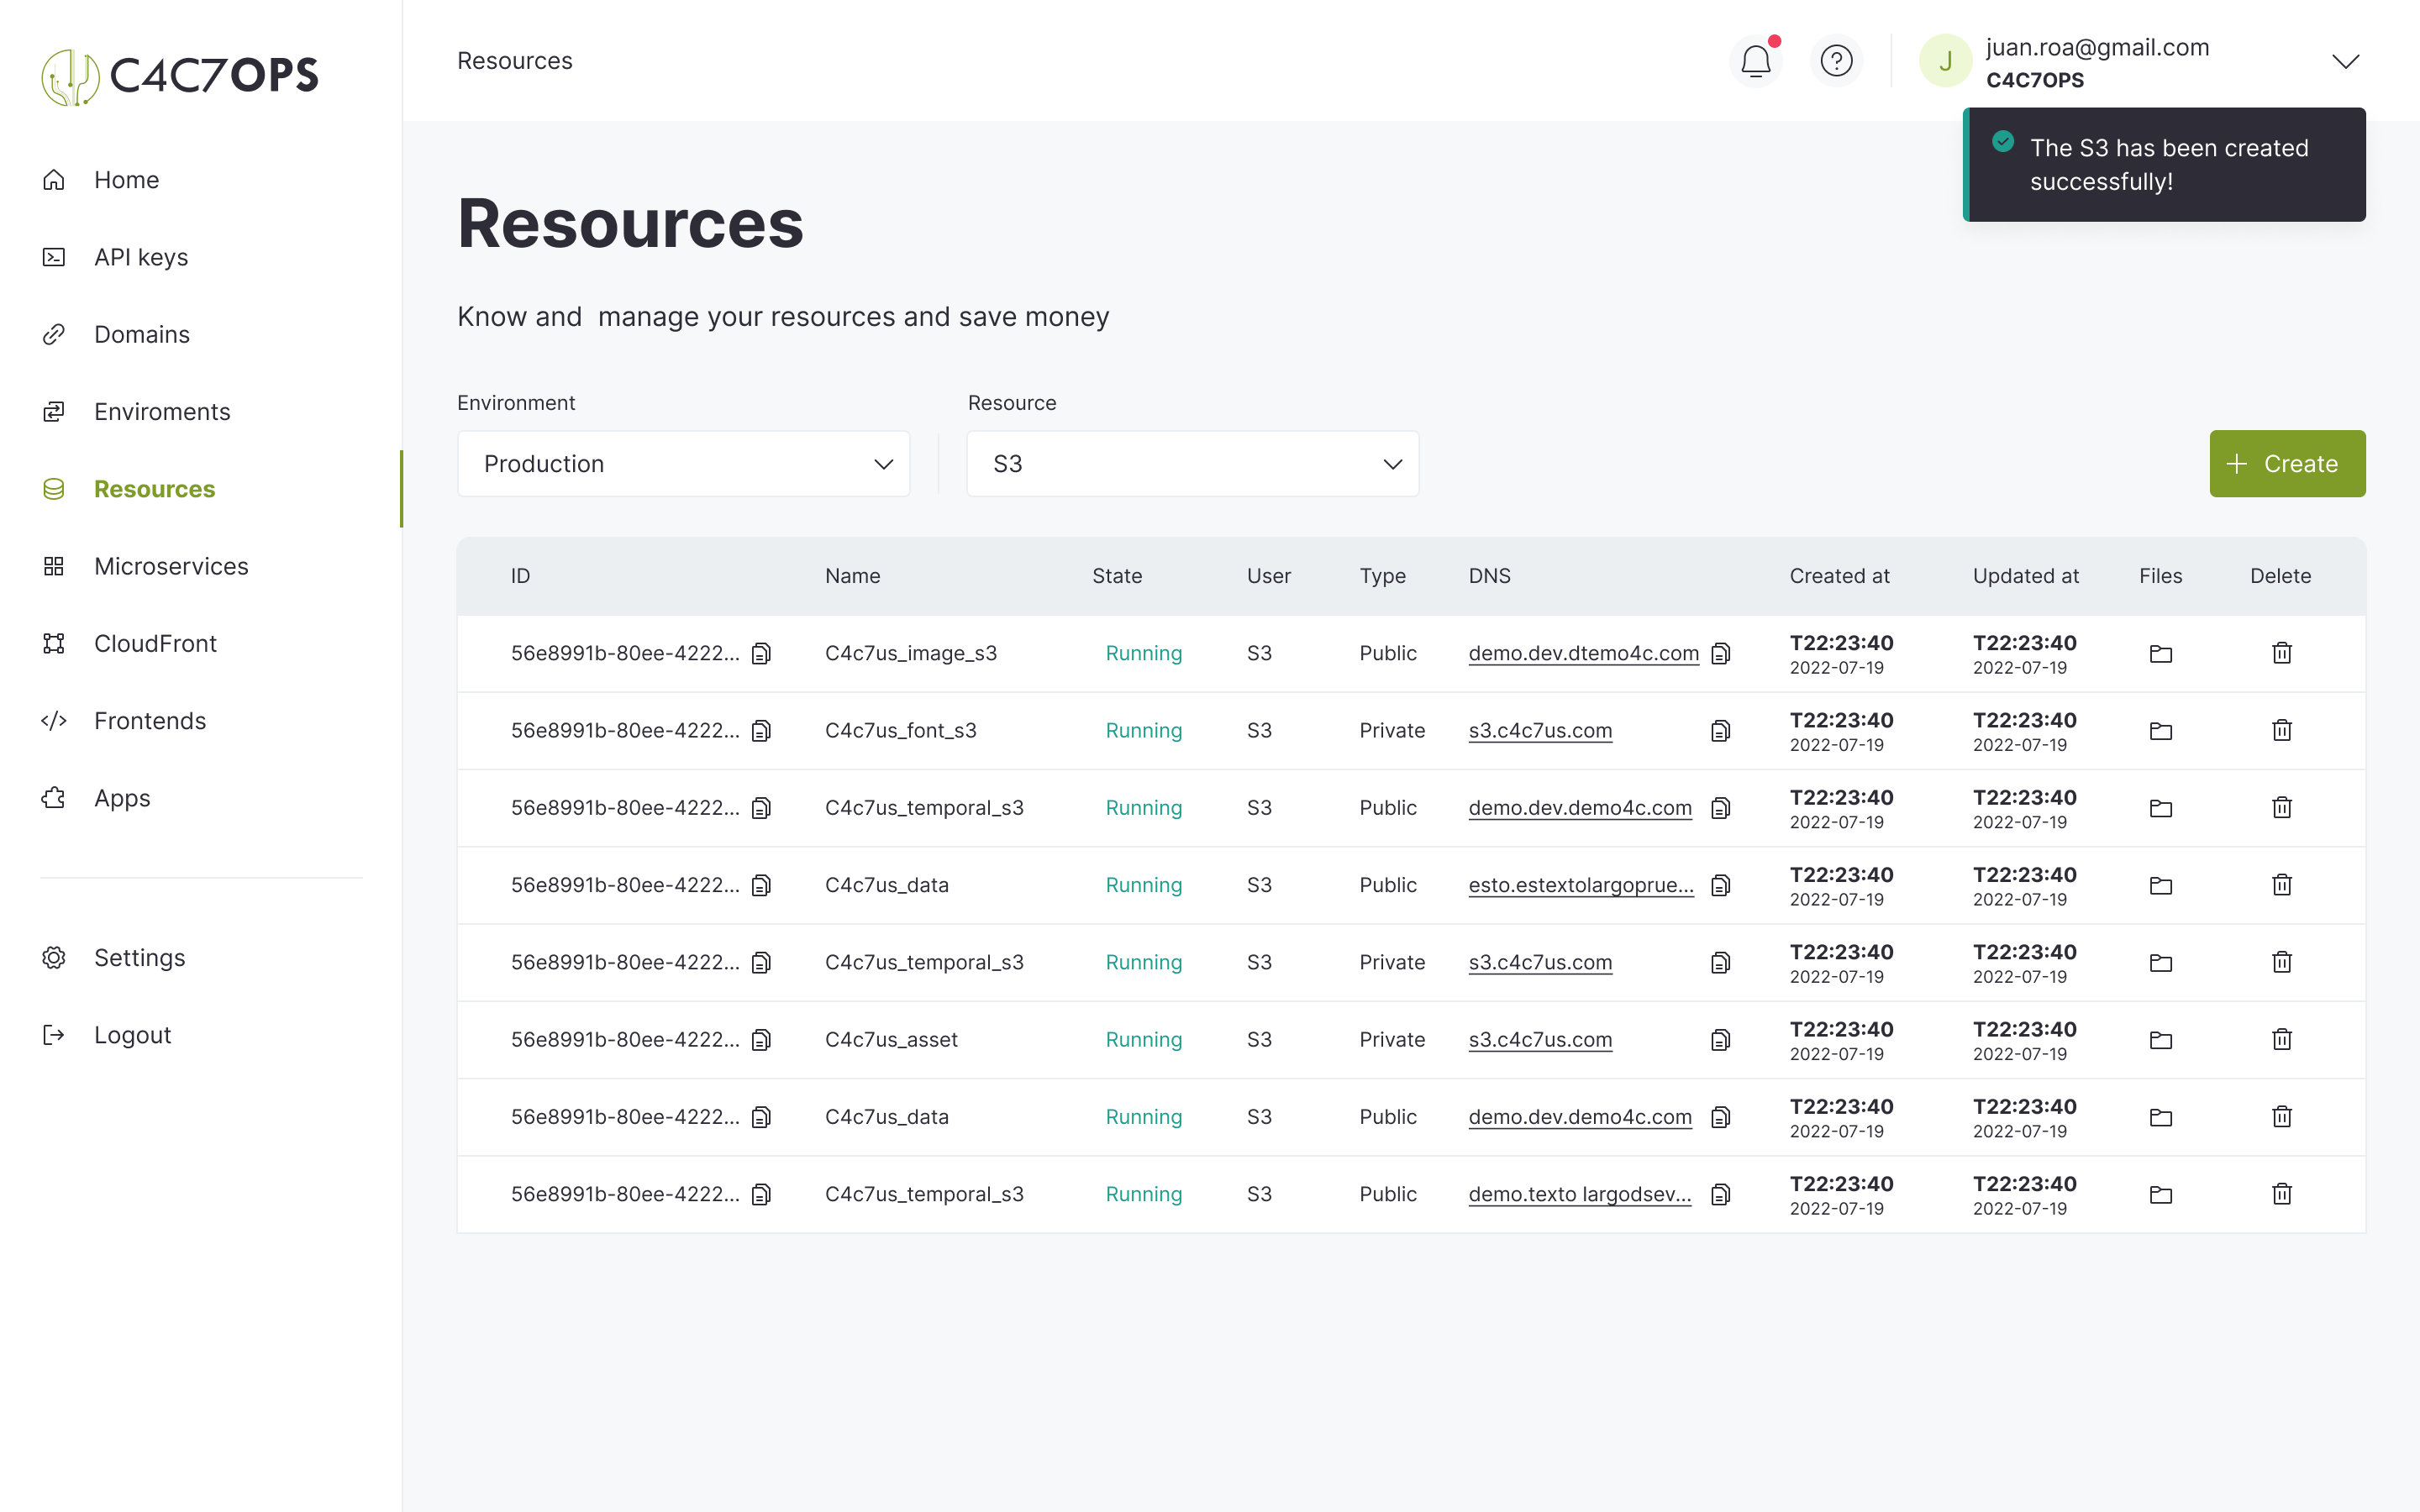2420x1512 pixels.
Task: Open link demo.dev.dtemo4c.com
Action: point(1583,653)
